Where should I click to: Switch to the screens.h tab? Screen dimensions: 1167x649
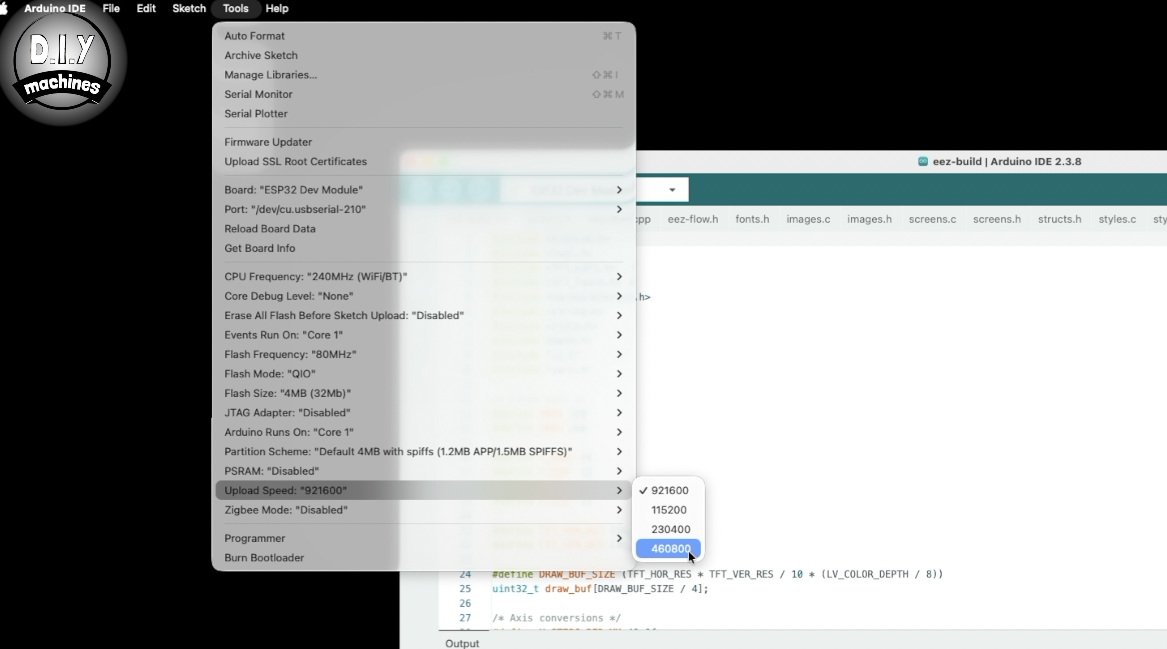[x=997, y=219]
